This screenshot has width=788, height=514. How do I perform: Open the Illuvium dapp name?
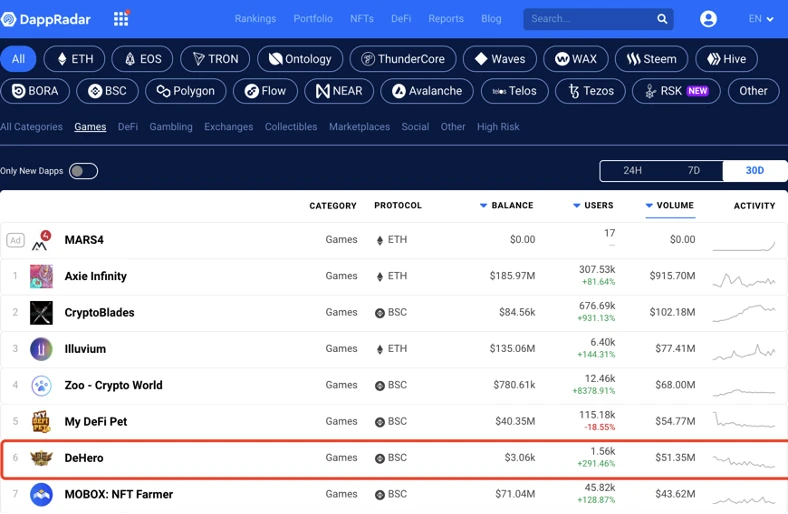(x=85, y=349)
